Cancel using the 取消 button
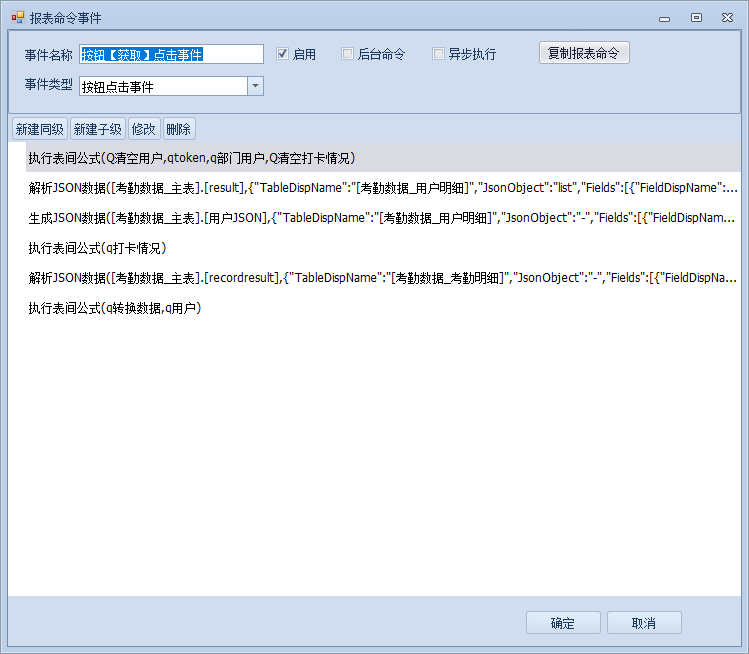Viewport: 749px width, 654px height. [644, 623]
